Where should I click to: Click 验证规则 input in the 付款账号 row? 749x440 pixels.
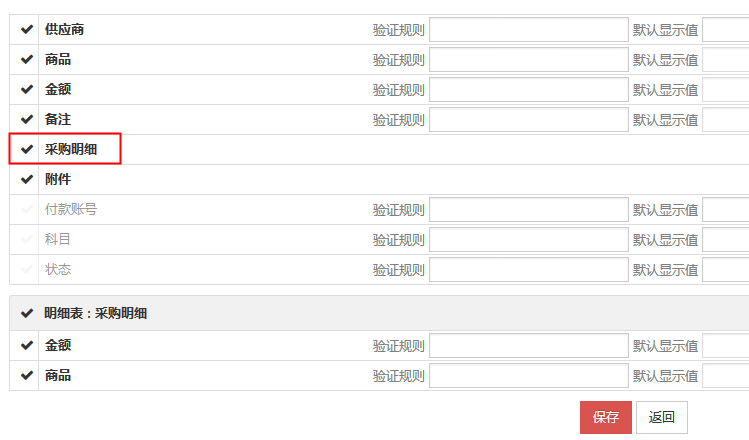pos(528,210)
